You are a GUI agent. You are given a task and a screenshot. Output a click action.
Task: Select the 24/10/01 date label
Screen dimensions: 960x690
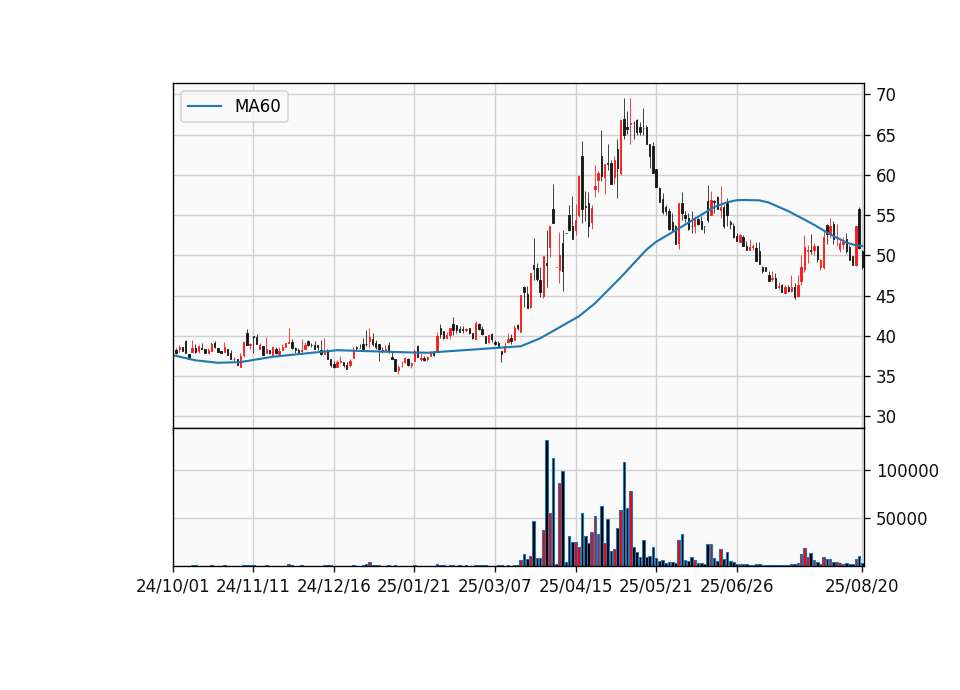[x=173, y=586]
